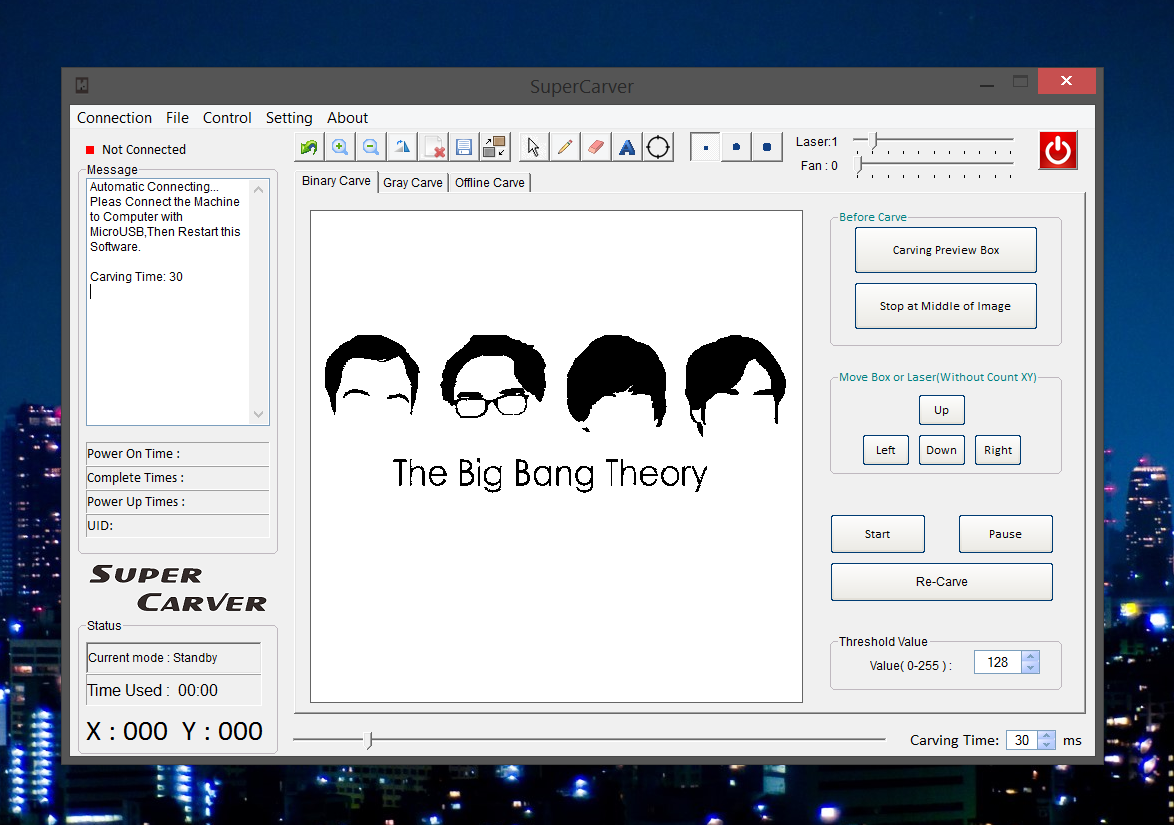The height and width of the screenshot is (825, 1174).
Task: Click the 'Current mode : Standby' text
Action: (153, 657)
